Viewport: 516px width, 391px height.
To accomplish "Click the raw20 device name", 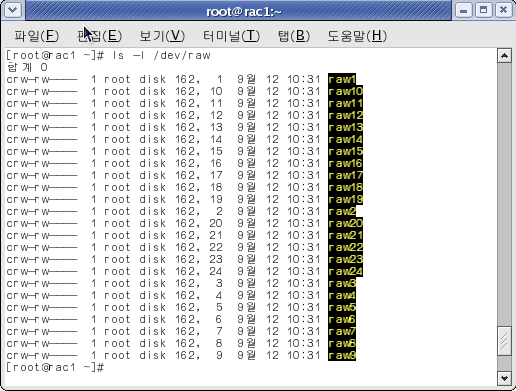I will click(345, 223).
